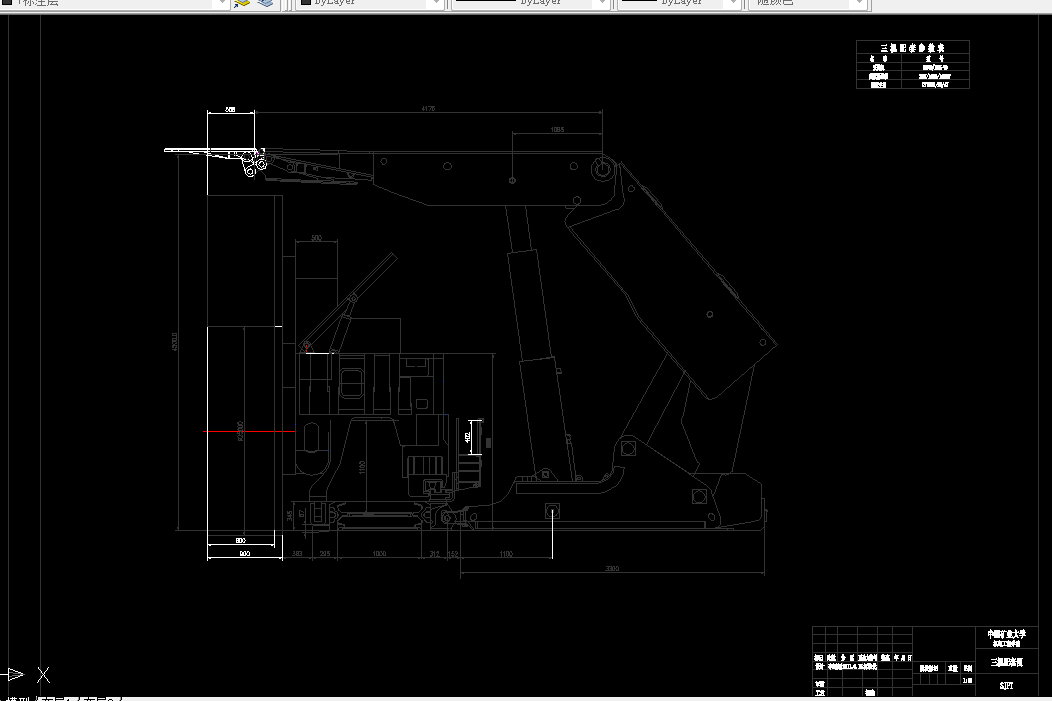Select the 295 dimension text
This screenshot has width=1052, height=701.
tap(325, 554)
